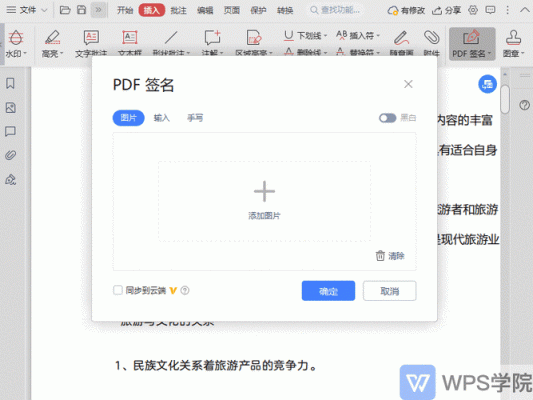Toggle the 黑白 switch
The image size is (533, 400).
click(388, 118)
